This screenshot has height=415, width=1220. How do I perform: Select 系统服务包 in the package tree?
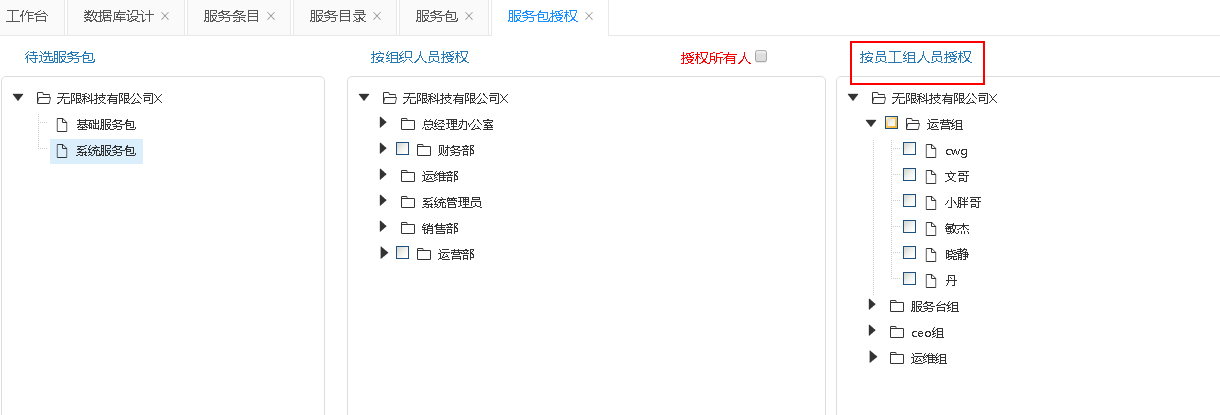(x=105, y=151)
